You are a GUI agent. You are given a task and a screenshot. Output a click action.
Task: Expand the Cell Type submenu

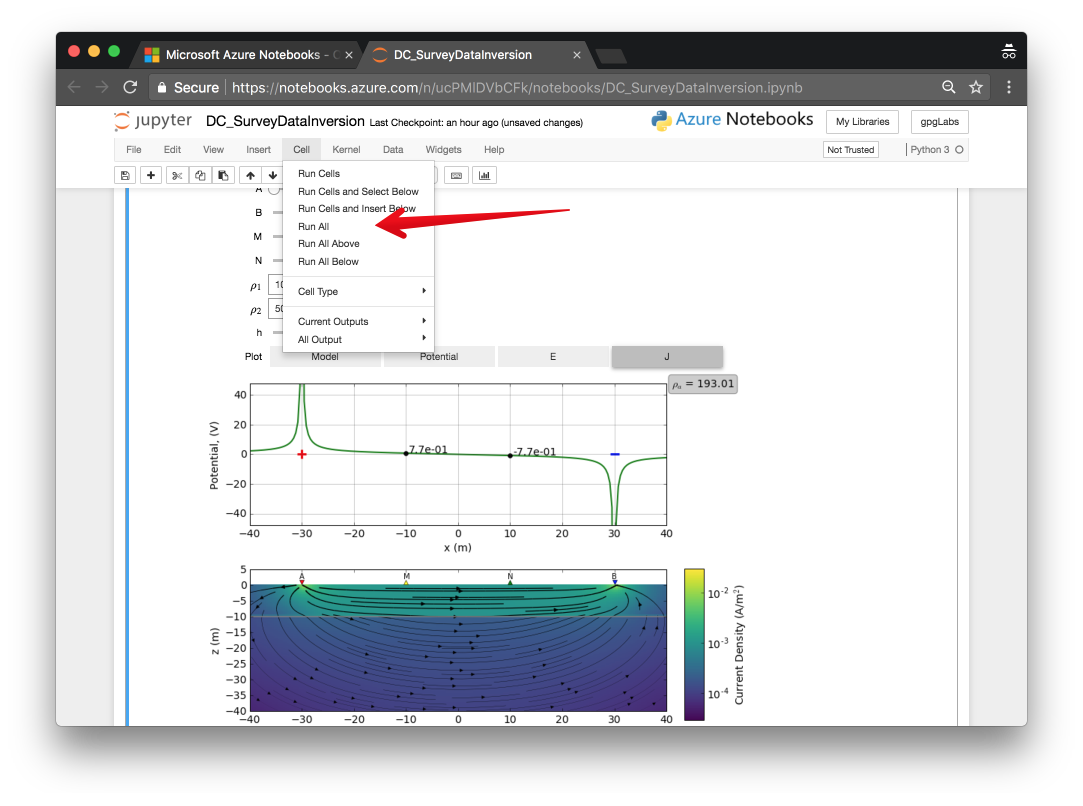click(x=358, y=292)
